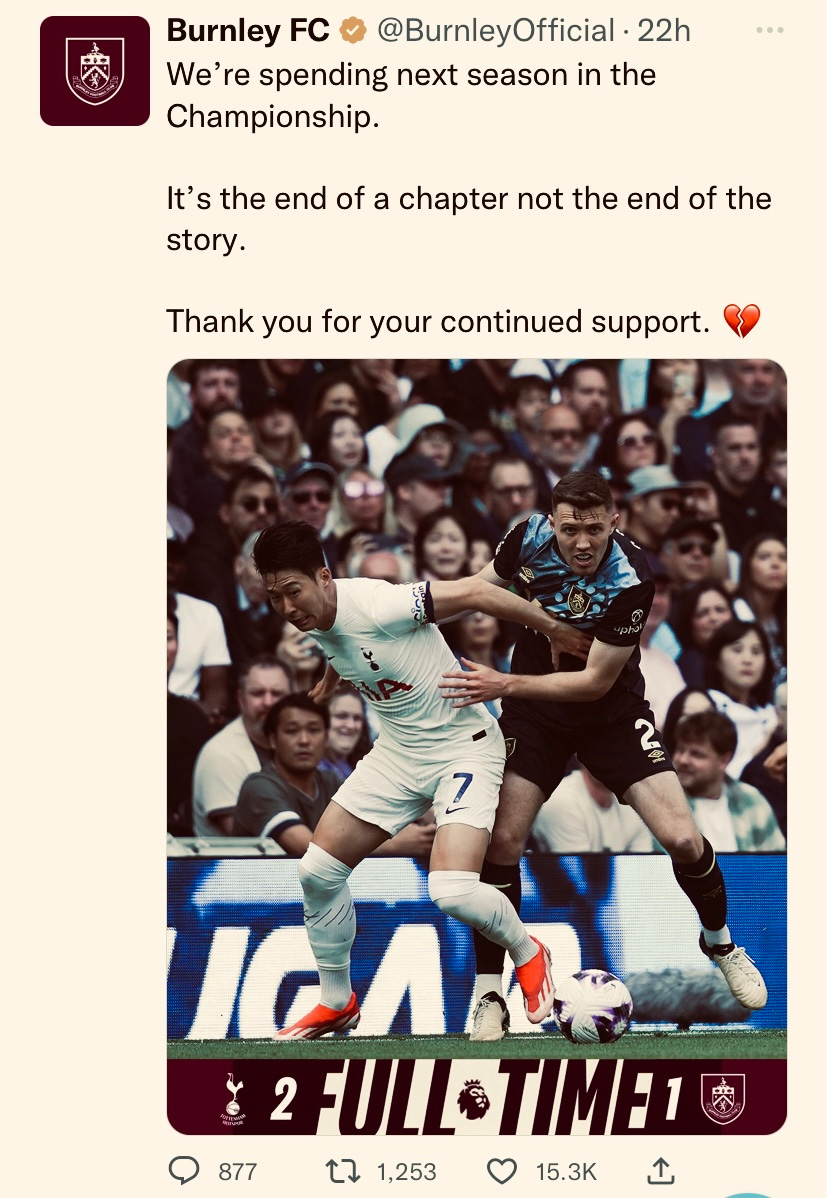Open the full-time match photo
Screen dimensions: 827x1198
tap(477, 746)
